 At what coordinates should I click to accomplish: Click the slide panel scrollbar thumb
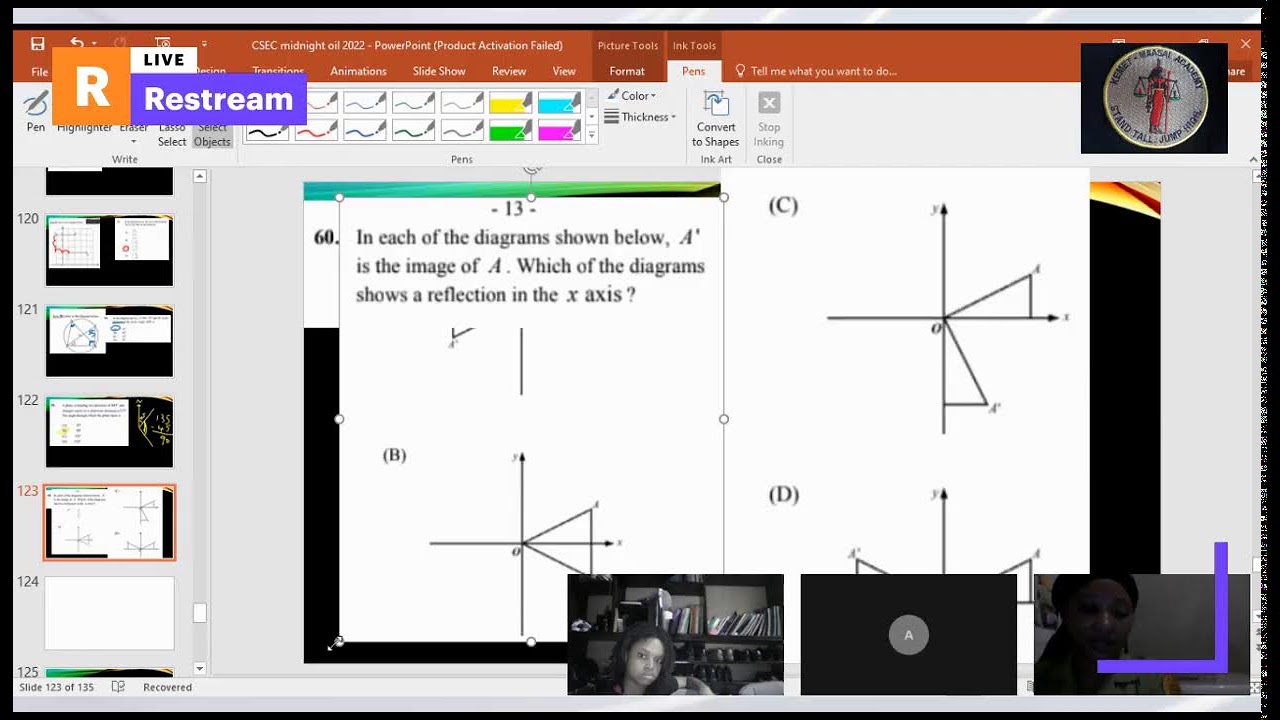click(200, 613)
